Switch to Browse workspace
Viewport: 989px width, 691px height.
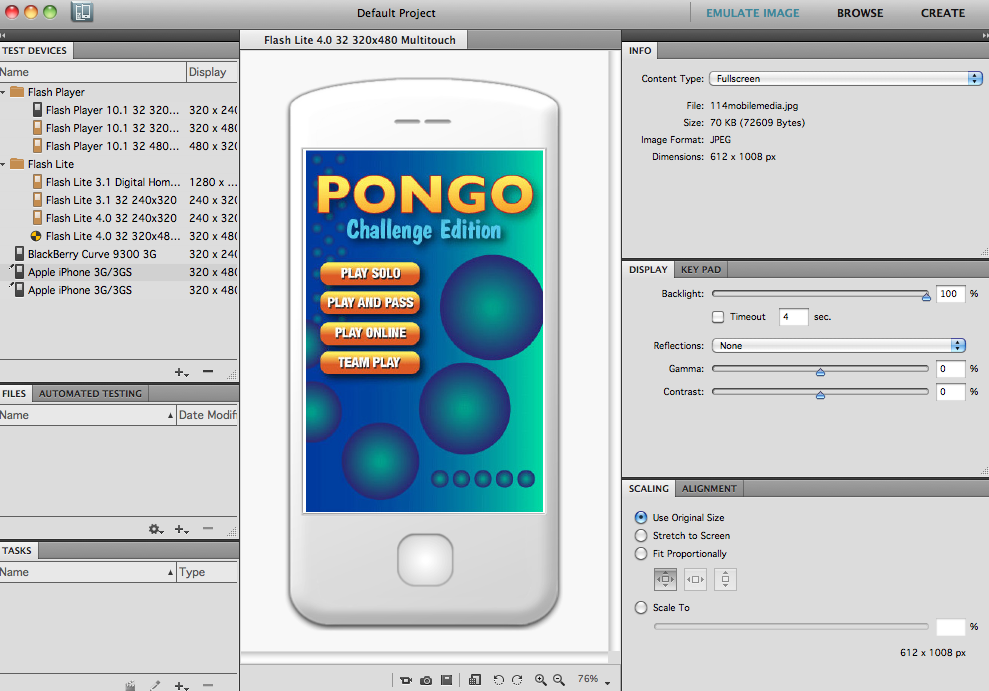coord(860,13)
